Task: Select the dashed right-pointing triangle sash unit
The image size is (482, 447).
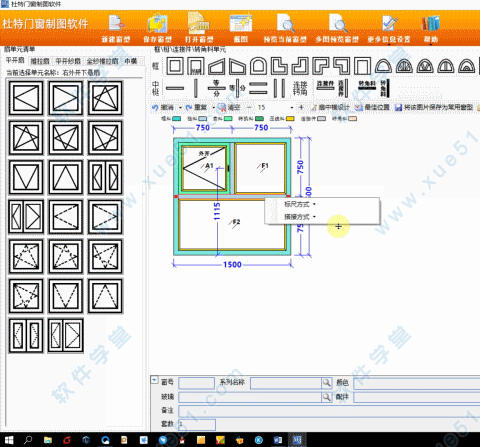Action: click(x=105, y=217)
